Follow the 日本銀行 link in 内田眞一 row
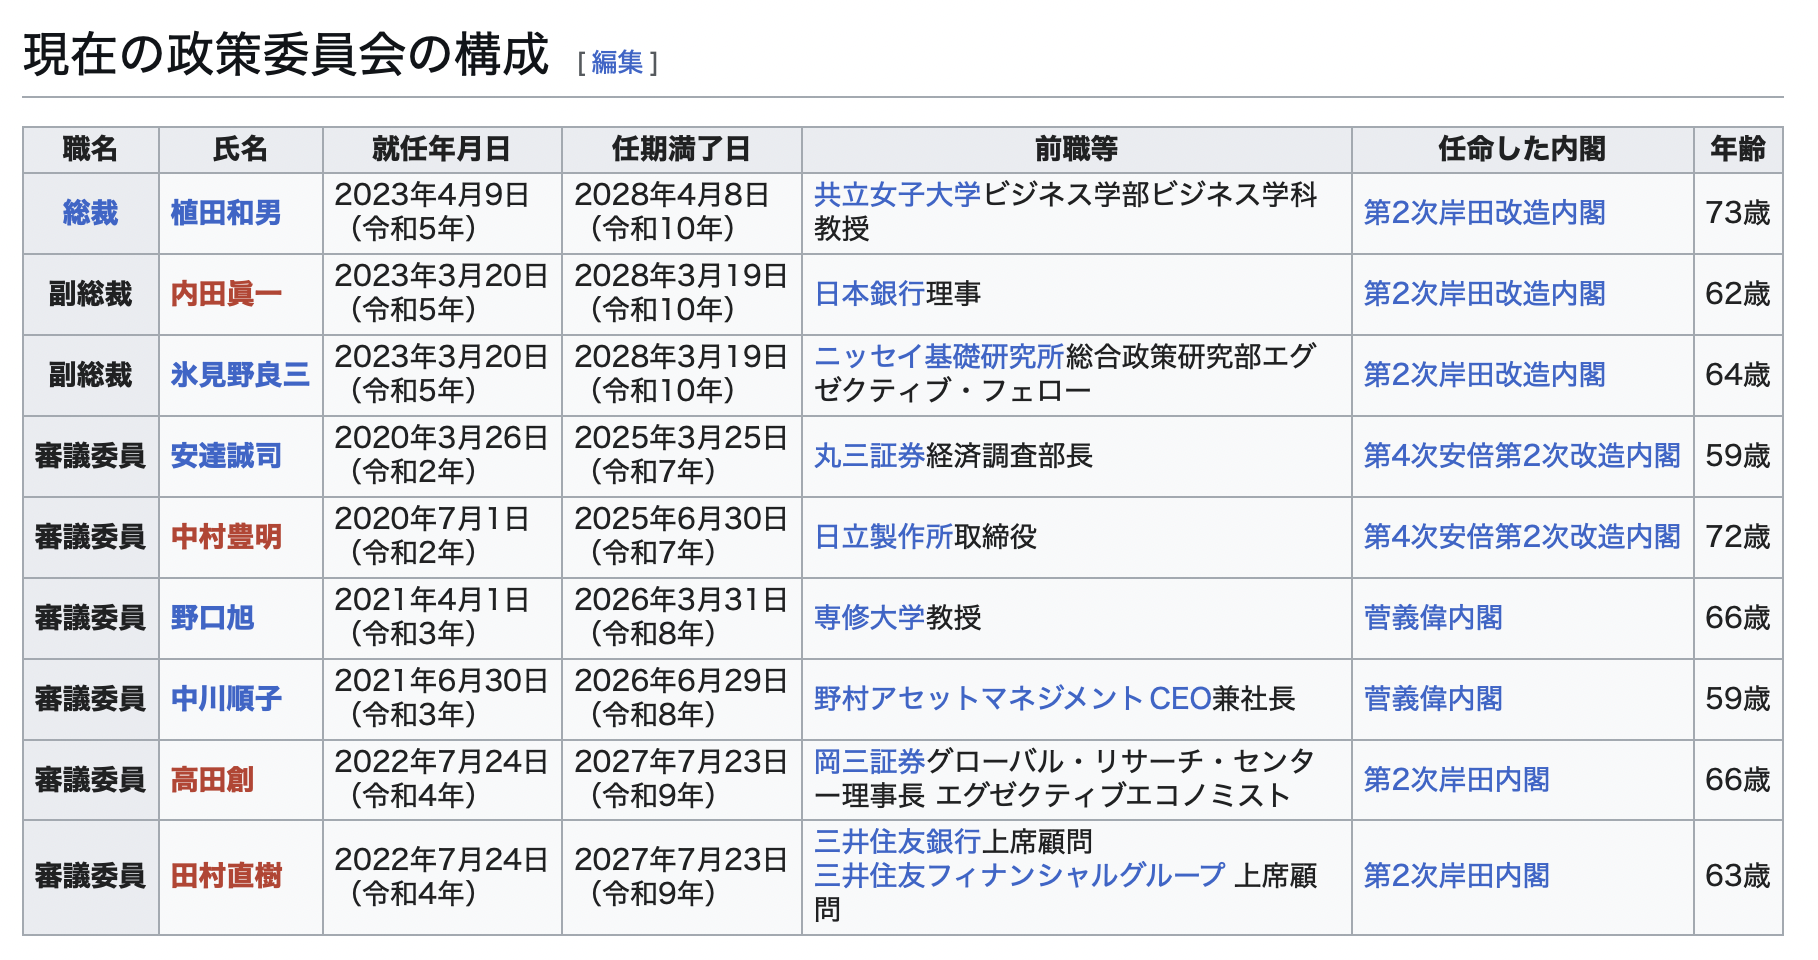This screenshot has width=1818, height=960. click(x=869, y=294)
